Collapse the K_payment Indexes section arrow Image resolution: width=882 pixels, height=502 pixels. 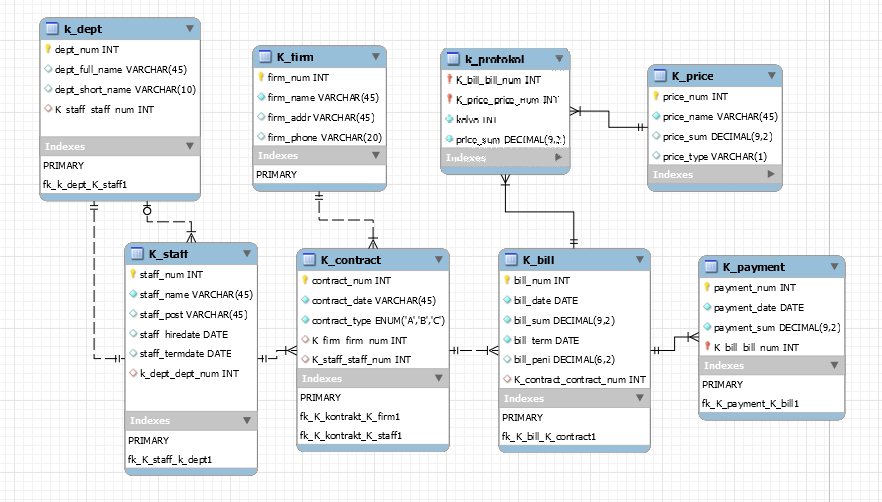[x=834, y=366]
